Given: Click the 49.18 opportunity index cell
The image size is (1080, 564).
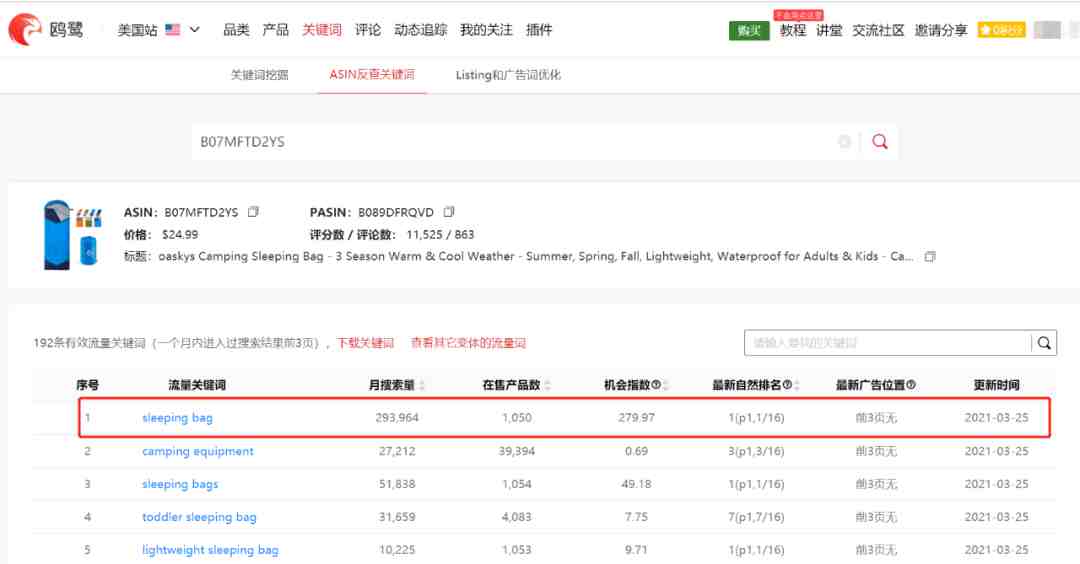Looking at the screenshot, I should coord(636,484).
